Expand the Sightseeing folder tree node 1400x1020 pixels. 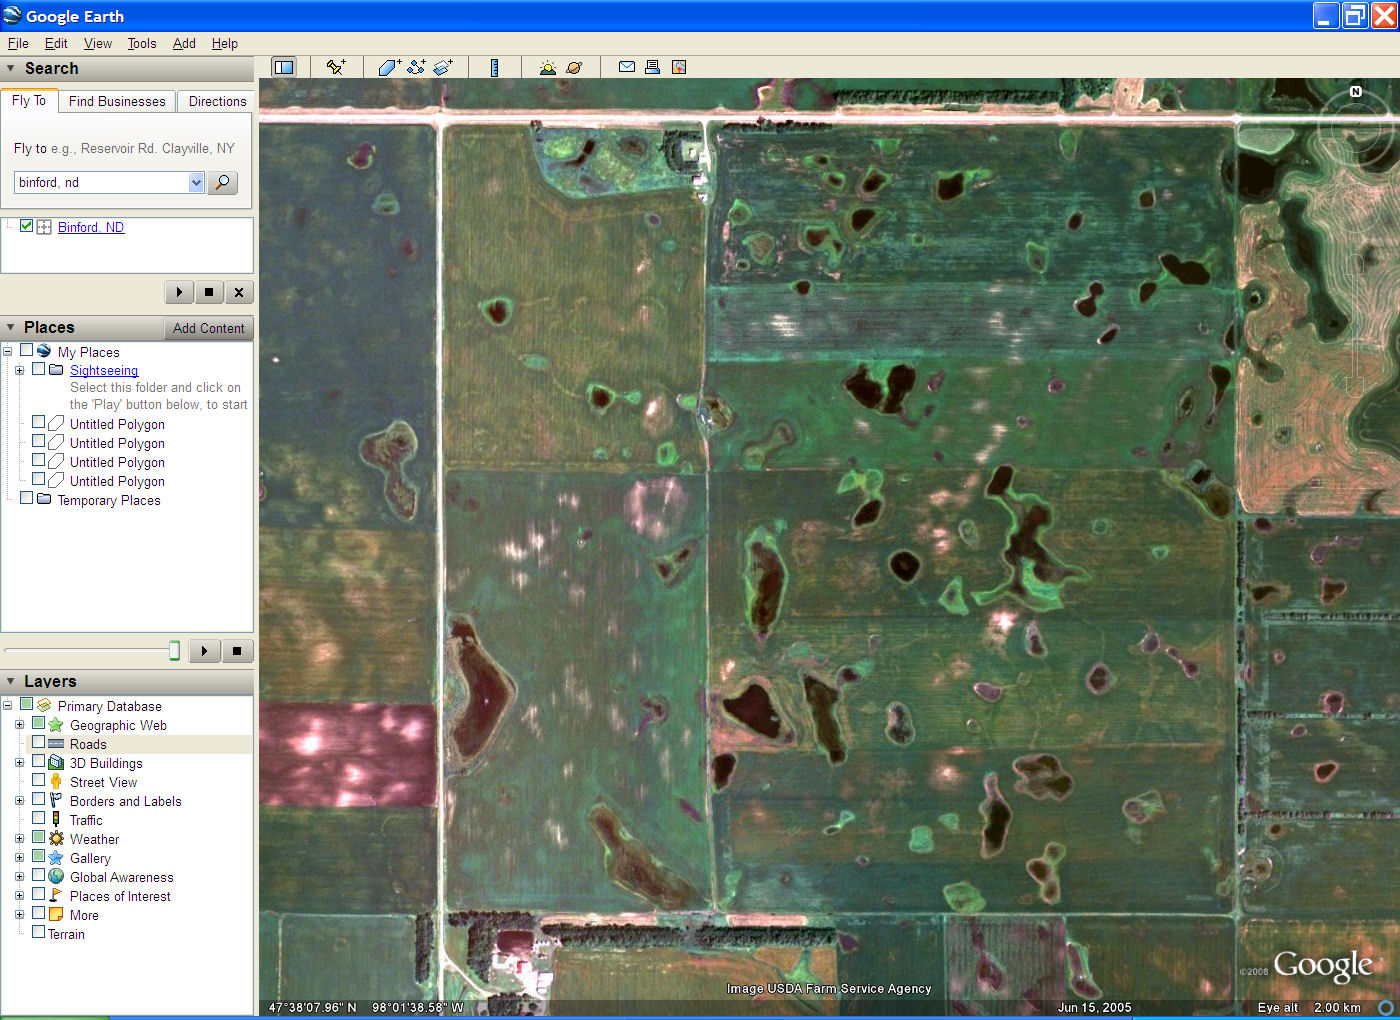point(19,370)
